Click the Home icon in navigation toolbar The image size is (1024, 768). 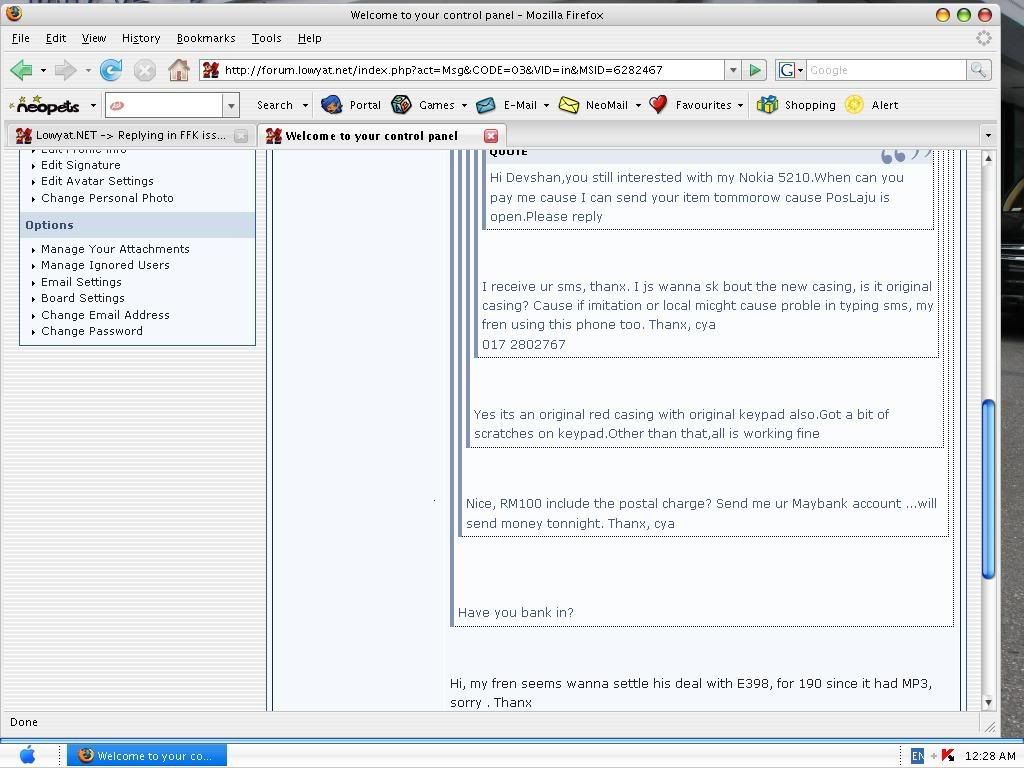[179, 70]
